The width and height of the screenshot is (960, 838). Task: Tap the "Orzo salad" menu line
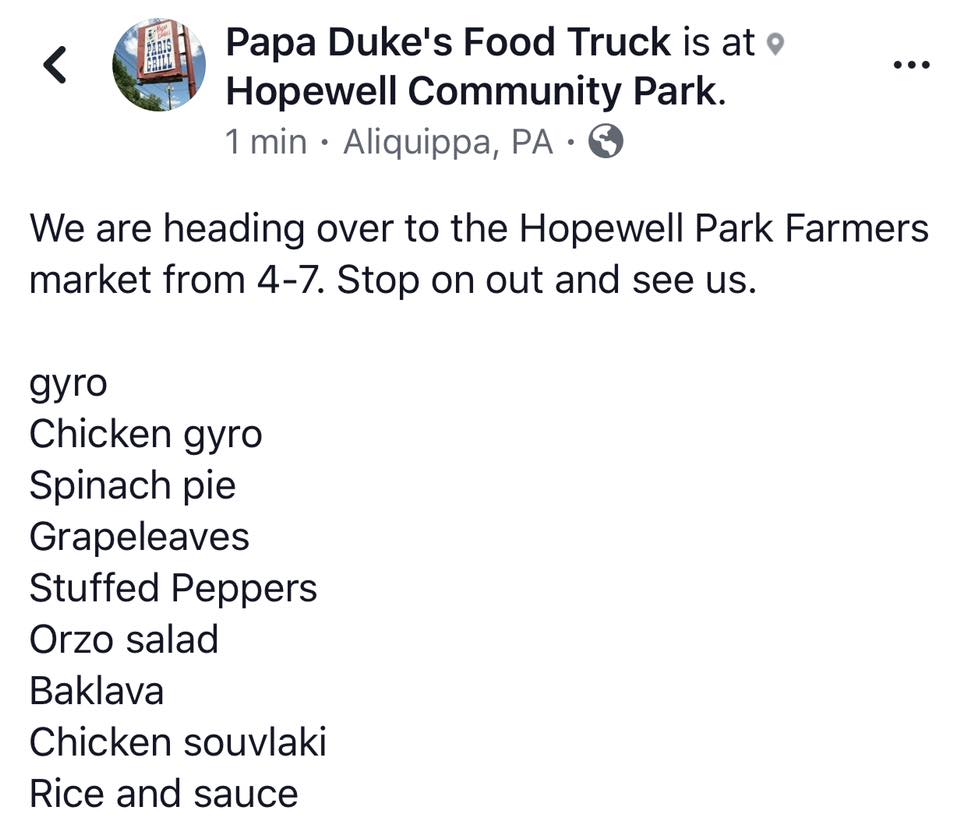[123, 639]
